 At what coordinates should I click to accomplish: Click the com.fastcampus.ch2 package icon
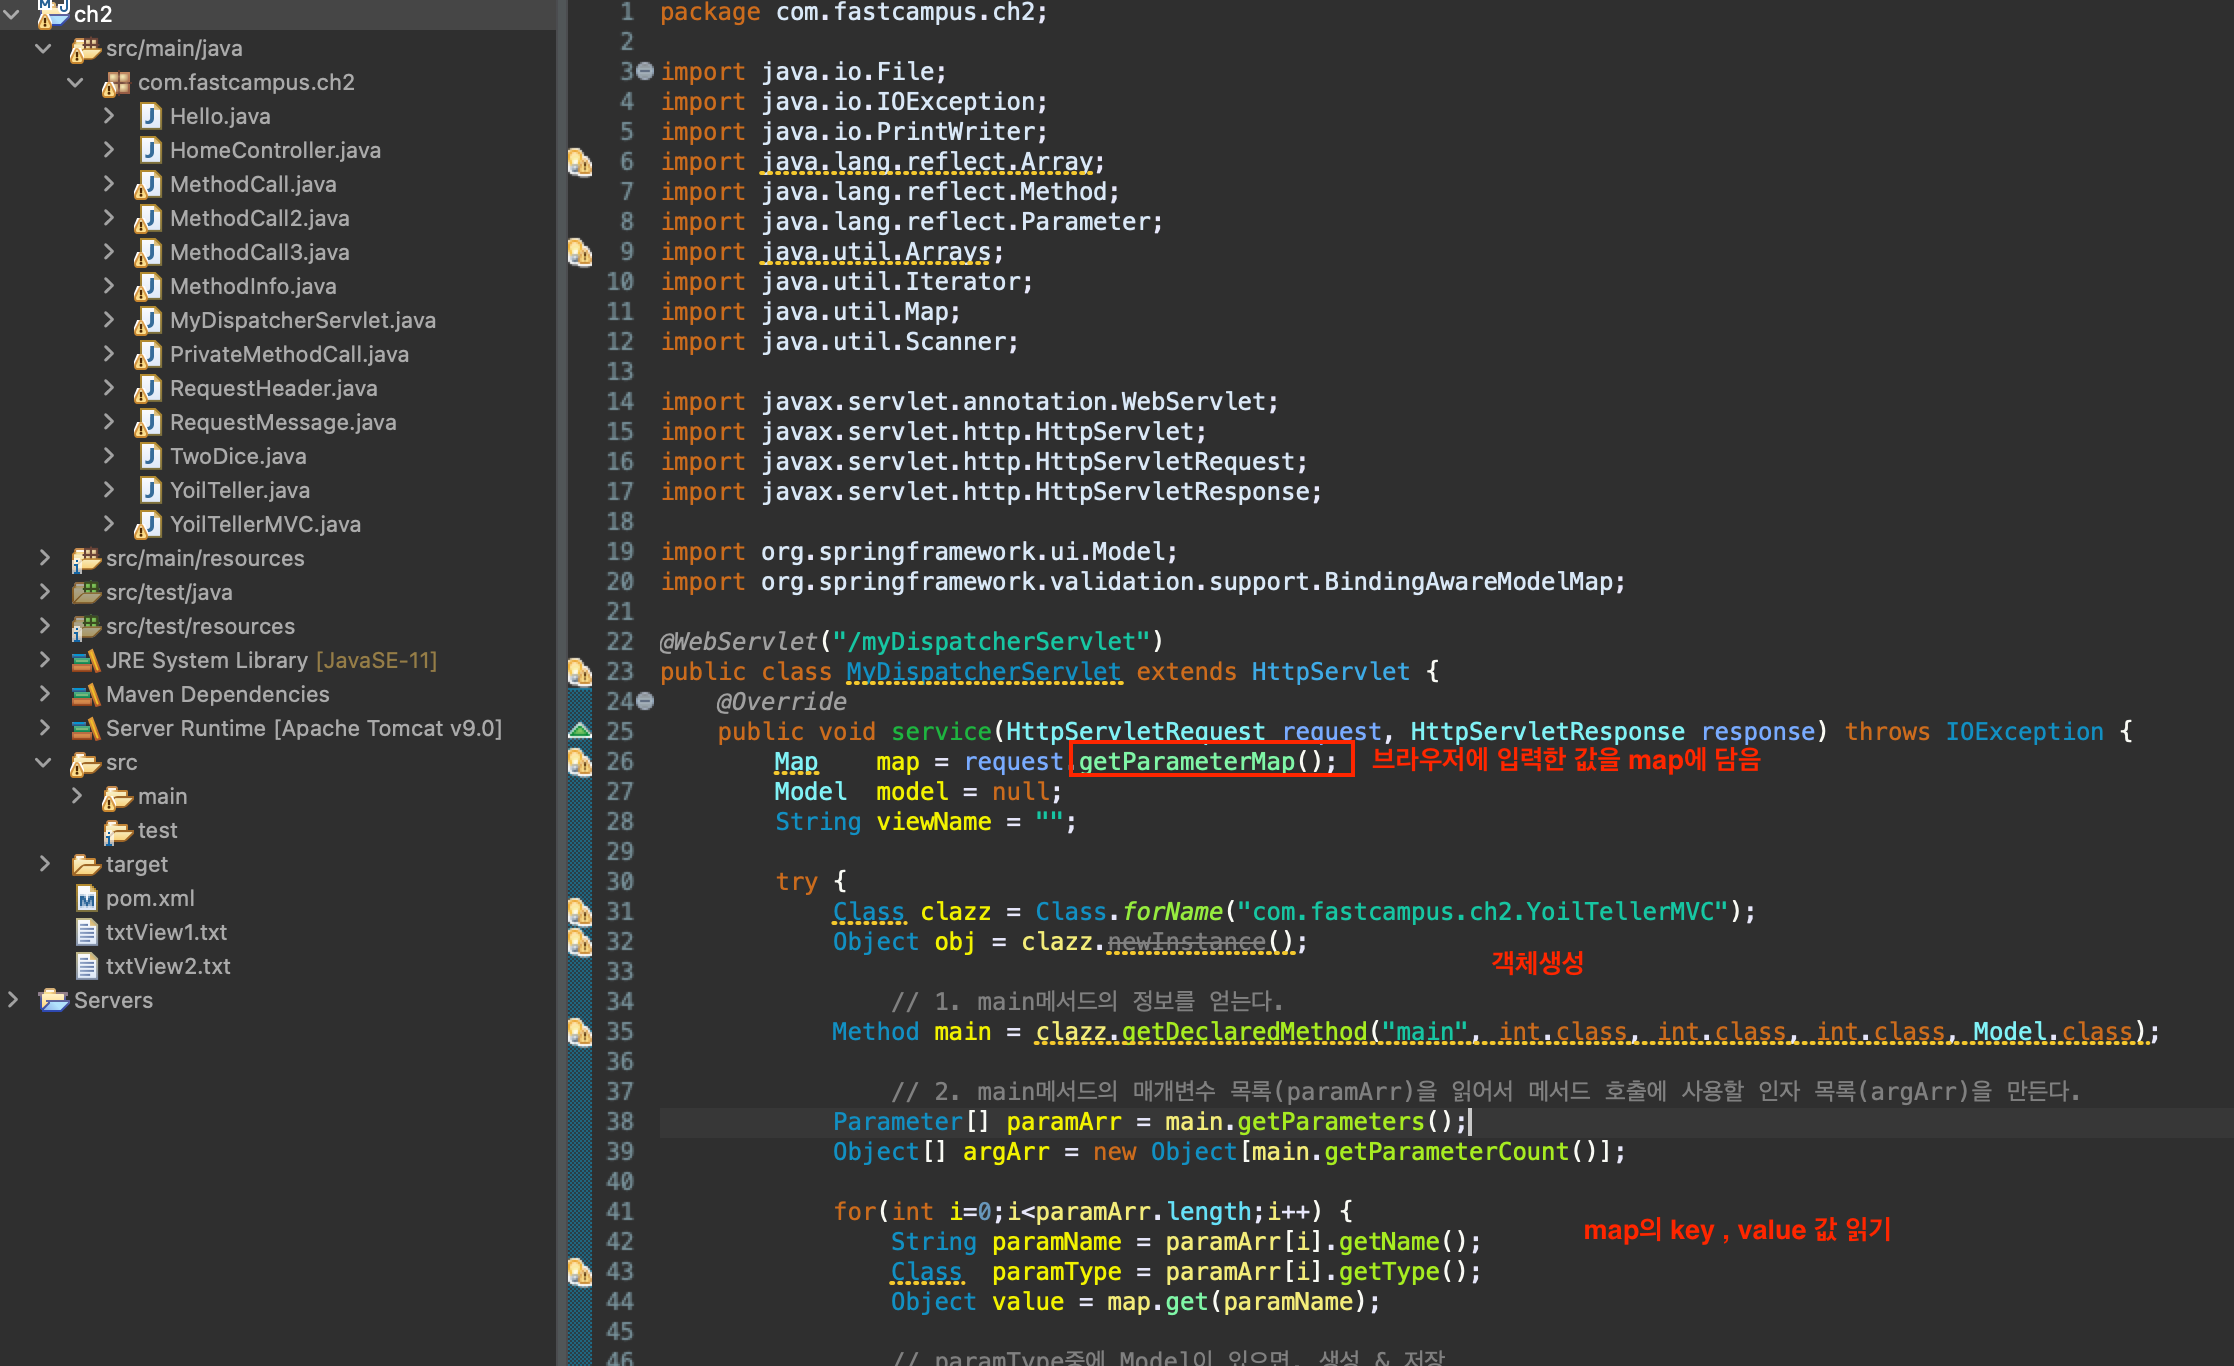pos(117,82)
